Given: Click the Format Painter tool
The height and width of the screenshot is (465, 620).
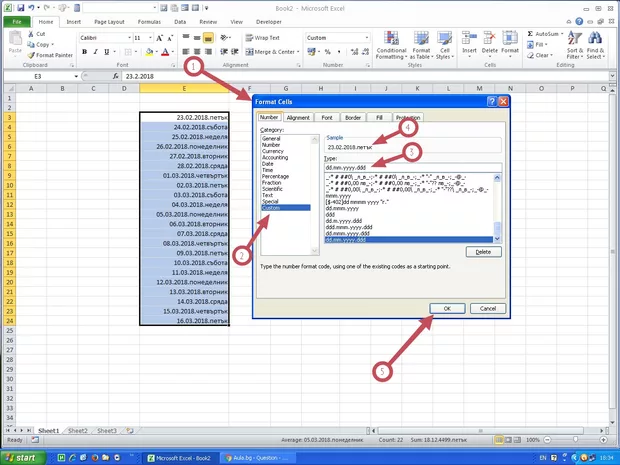Looking at the screenshot, I should click(x=52, y=54).
